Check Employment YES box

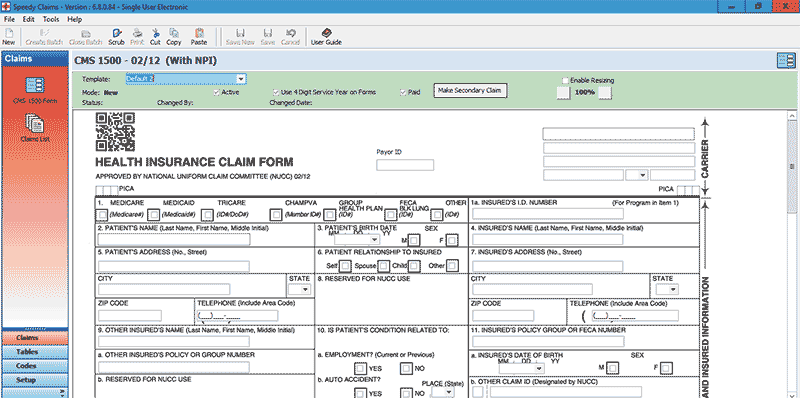(x=360, y=368)
